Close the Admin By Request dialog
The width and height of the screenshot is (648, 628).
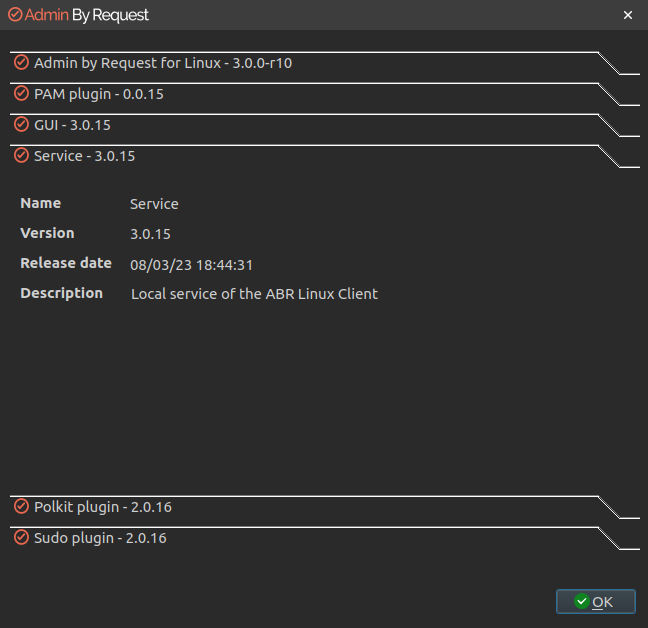628,15
